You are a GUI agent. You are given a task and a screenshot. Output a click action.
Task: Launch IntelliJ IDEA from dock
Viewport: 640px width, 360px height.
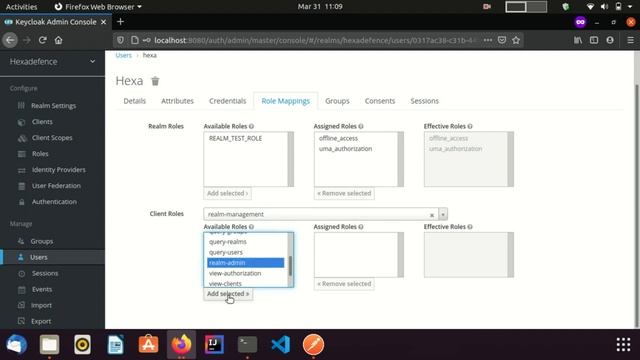pos(214,344)
